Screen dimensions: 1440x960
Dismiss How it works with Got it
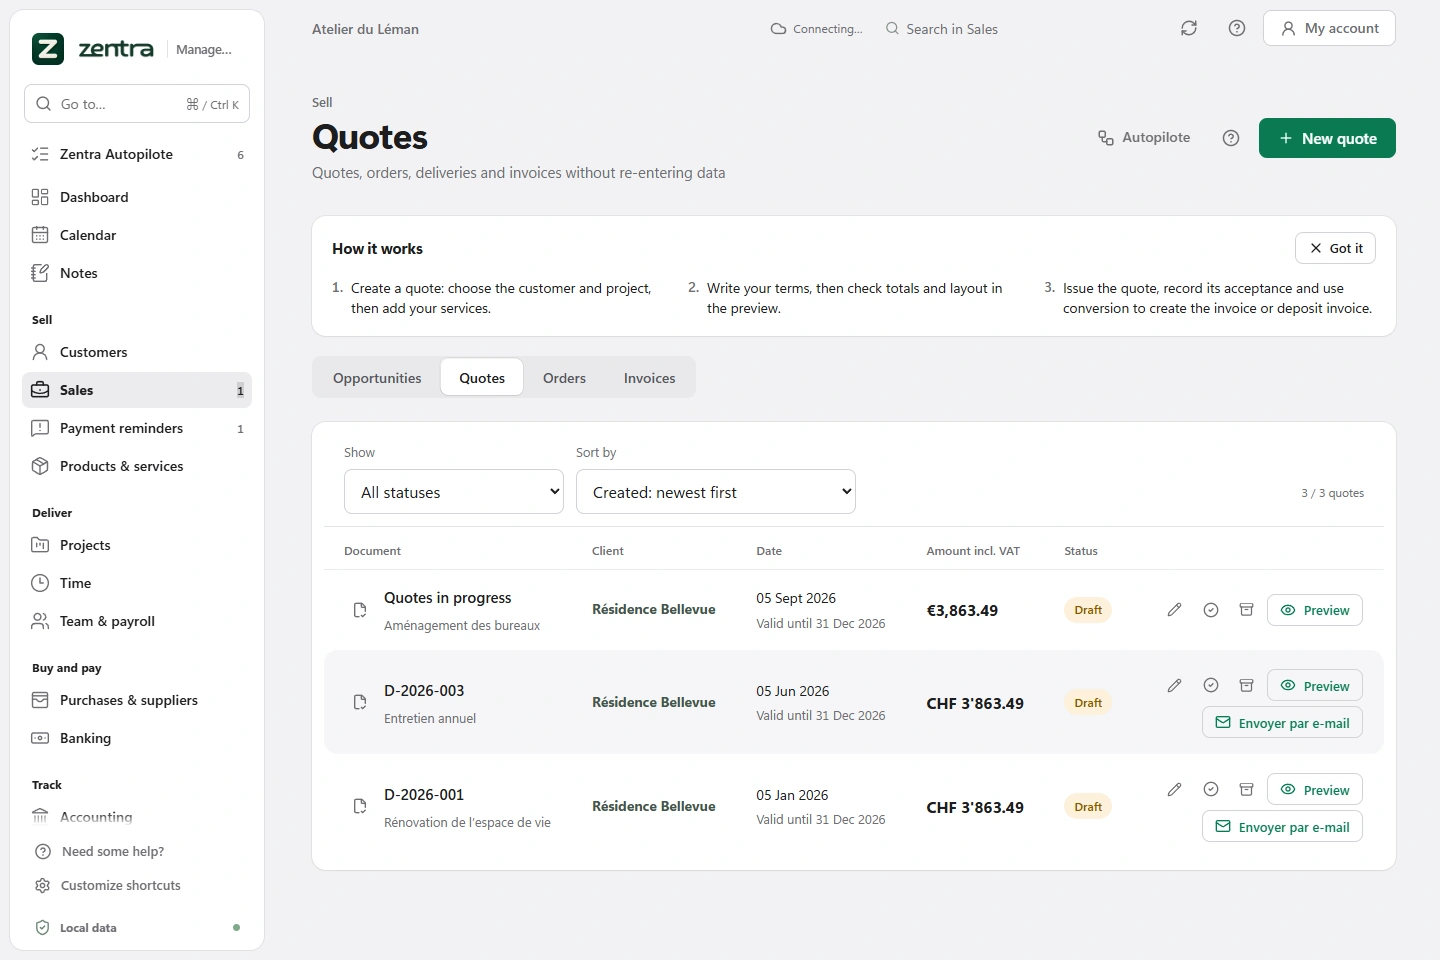pyautogui.click(x=1335, y=248)
